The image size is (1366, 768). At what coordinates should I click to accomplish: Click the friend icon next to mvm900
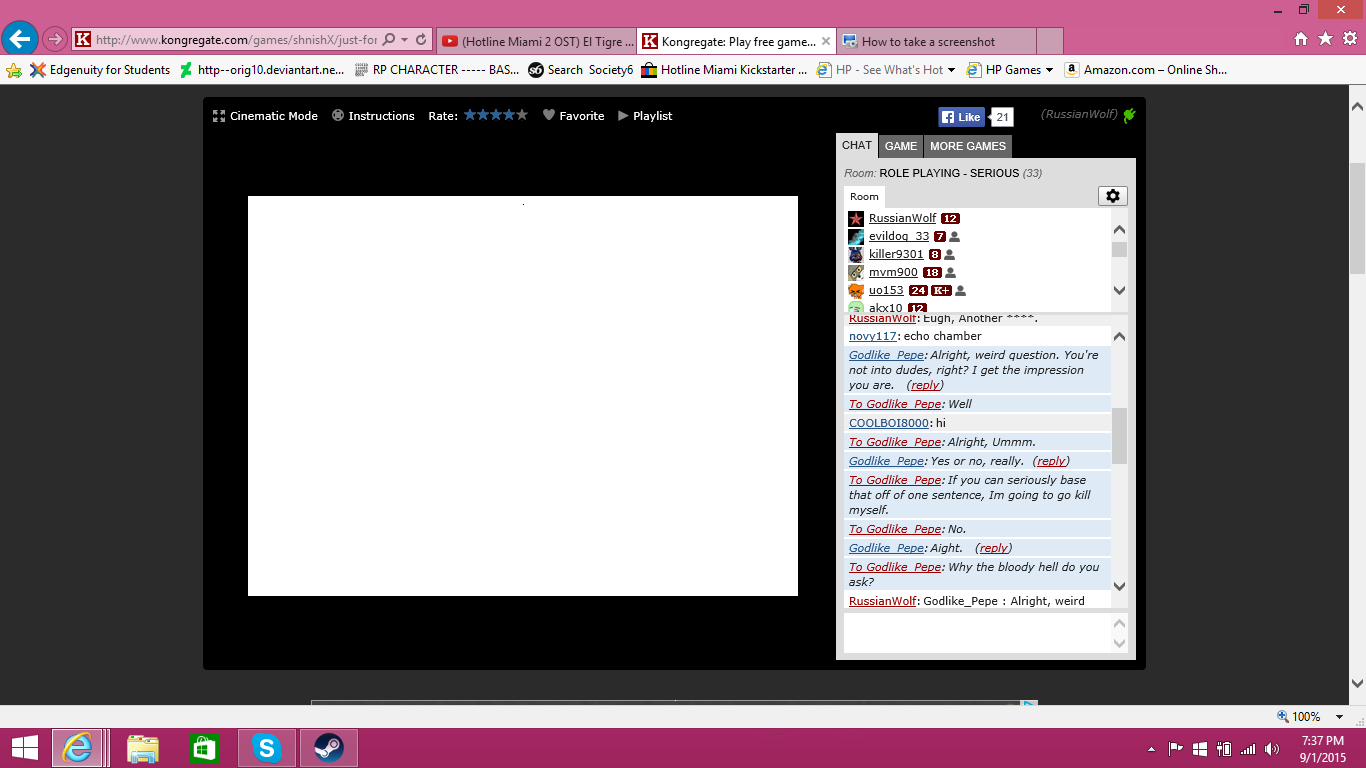click(x=950, y=273)
